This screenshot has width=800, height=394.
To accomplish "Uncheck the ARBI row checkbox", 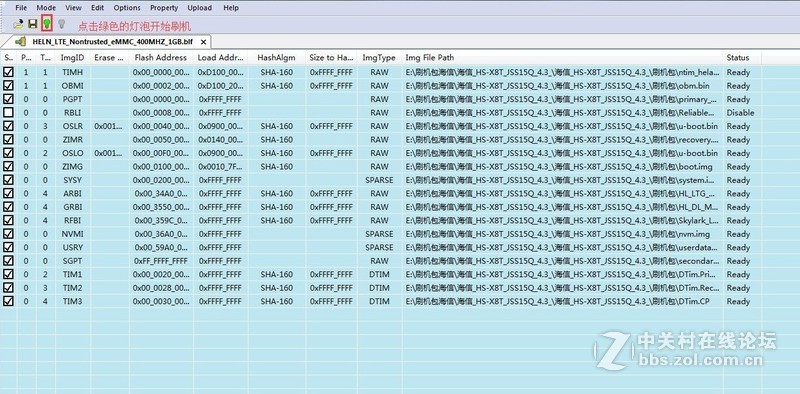I will click(8, 193).
